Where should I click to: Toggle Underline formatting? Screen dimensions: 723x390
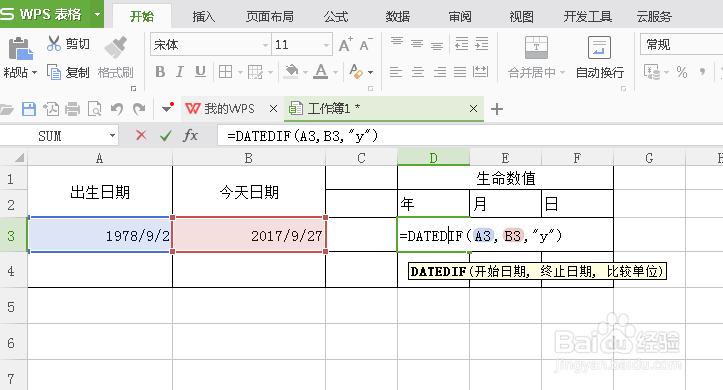(200, 71)
